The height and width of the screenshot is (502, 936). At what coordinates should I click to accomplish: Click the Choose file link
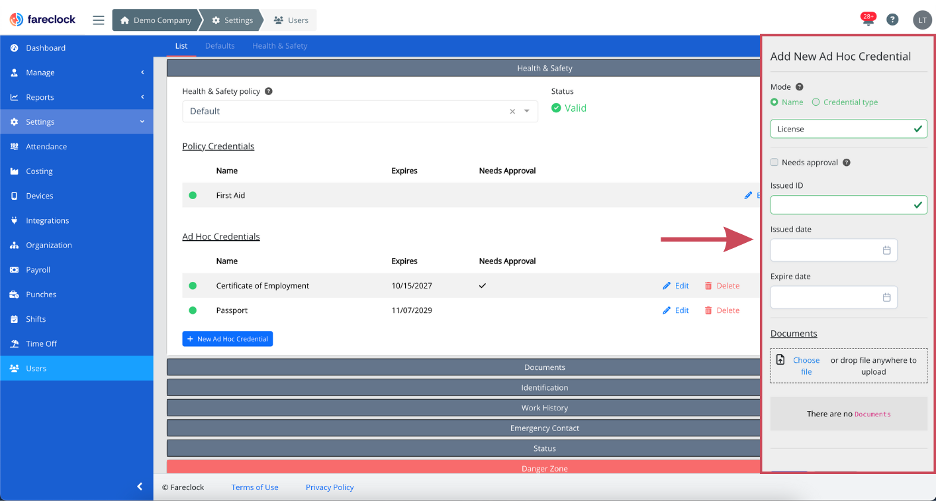pyautogui.click(x=806, y=366)
